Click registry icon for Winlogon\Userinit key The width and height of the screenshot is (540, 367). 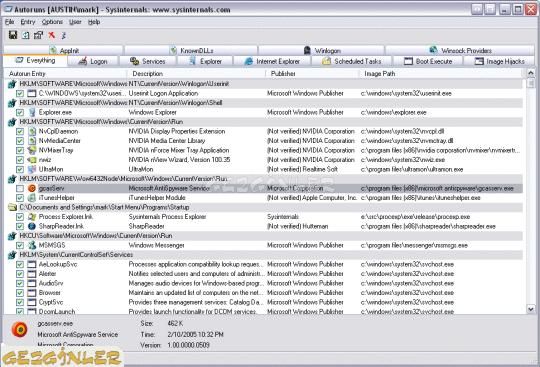point(12,84)
